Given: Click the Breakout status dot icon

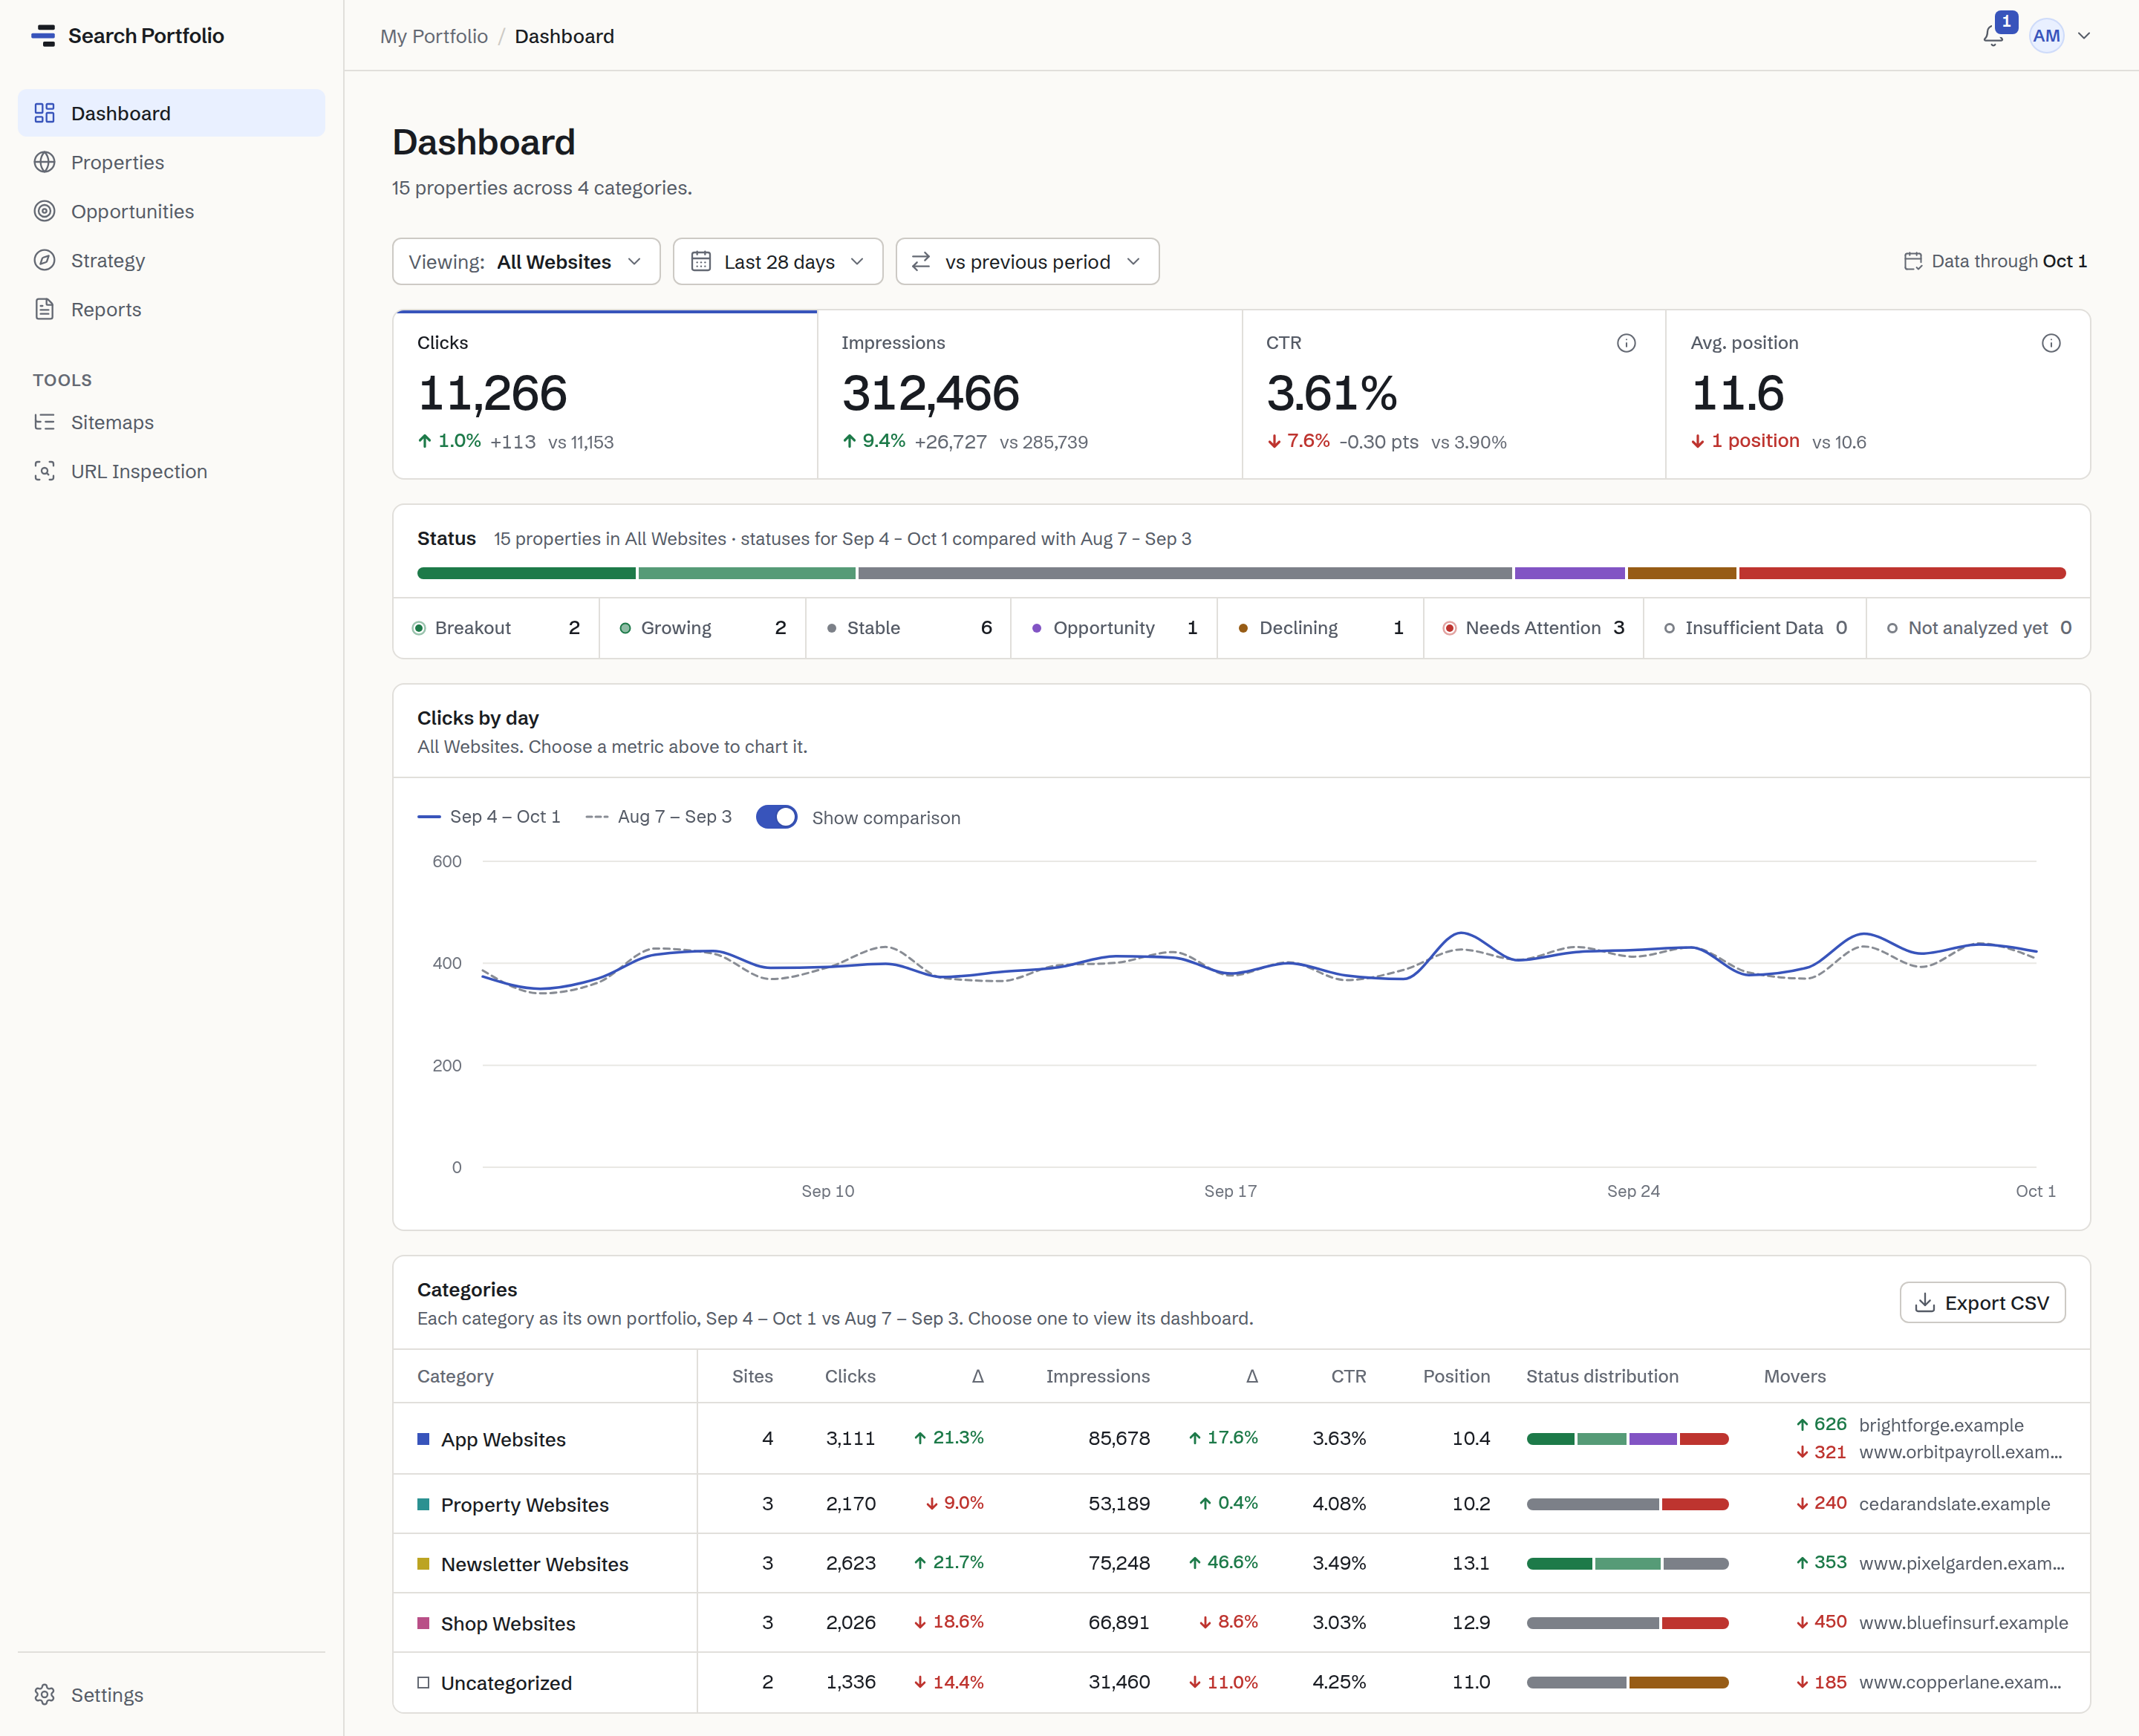Looking at the screenshot, I should 418,628.
